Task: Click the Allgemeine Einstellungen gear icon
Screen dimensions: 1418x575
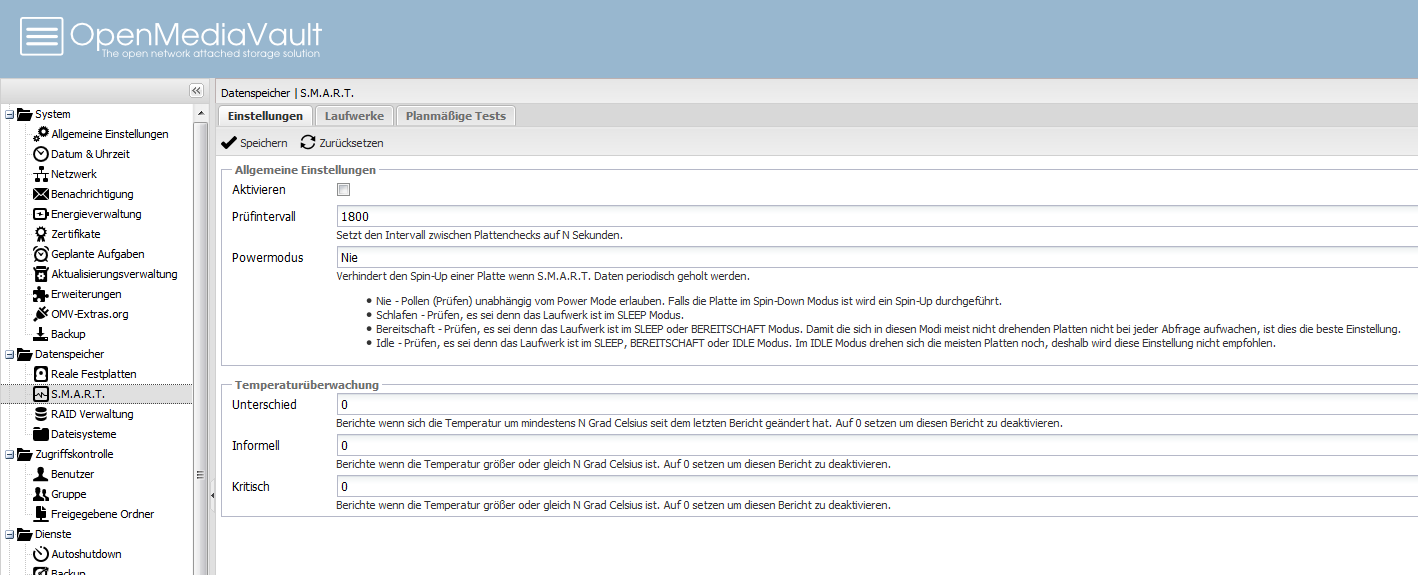Action: [x=41, y=133]
